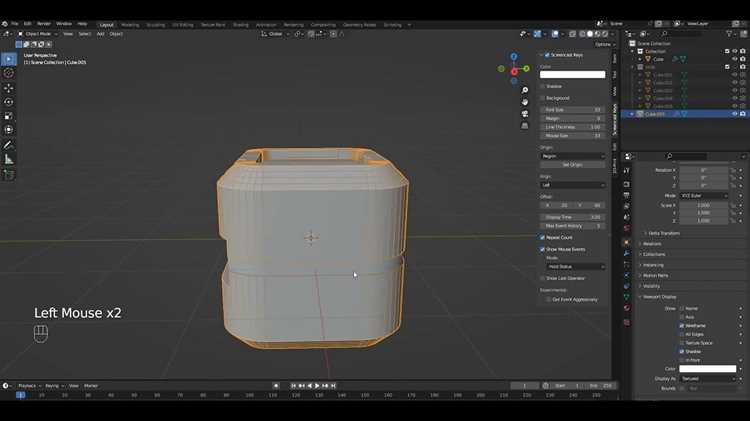Enable the Background checkbox
750x421 pixels.
(542, 98)
